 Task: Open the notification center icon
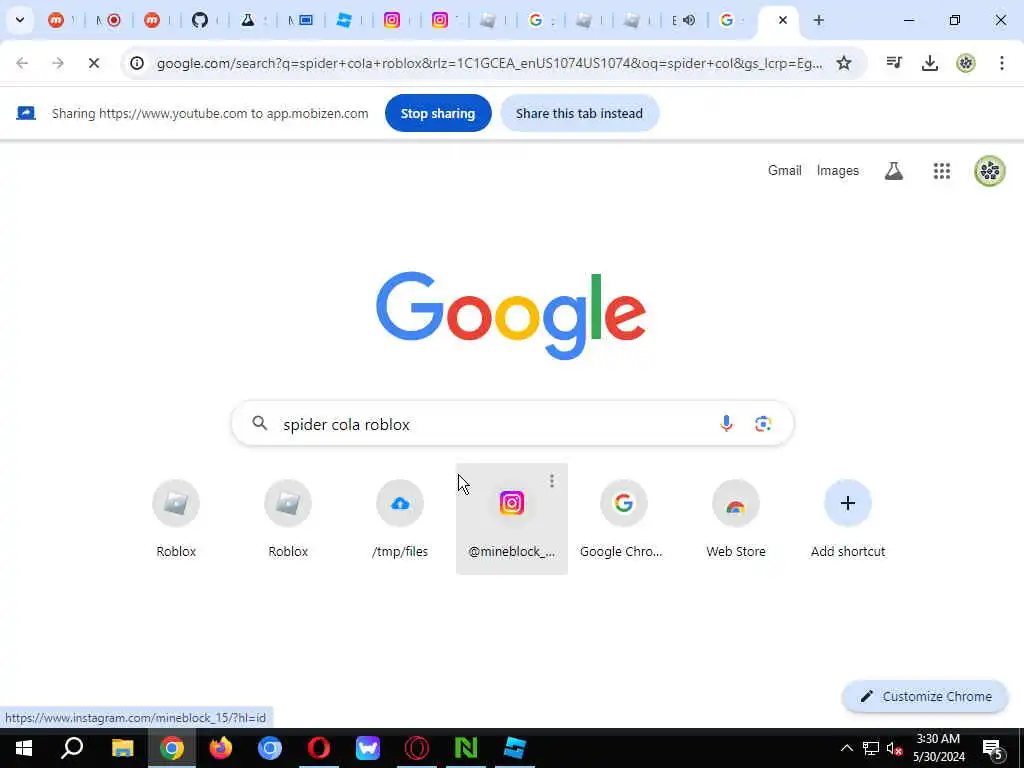point(993,748)
